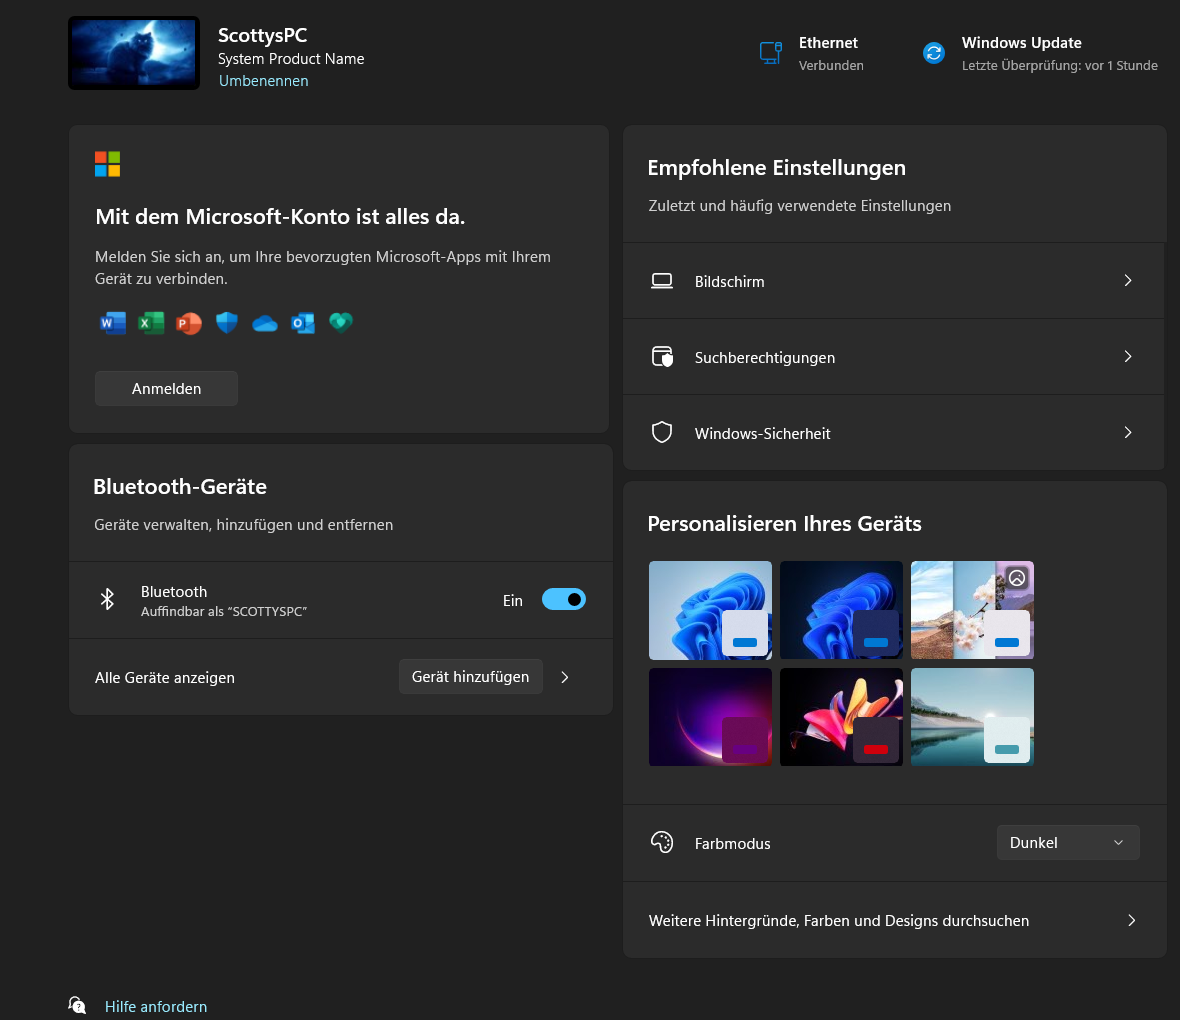Click the OneDrive cloud icon
This screenshot has height=1020, width=1180.
[265, 324]
